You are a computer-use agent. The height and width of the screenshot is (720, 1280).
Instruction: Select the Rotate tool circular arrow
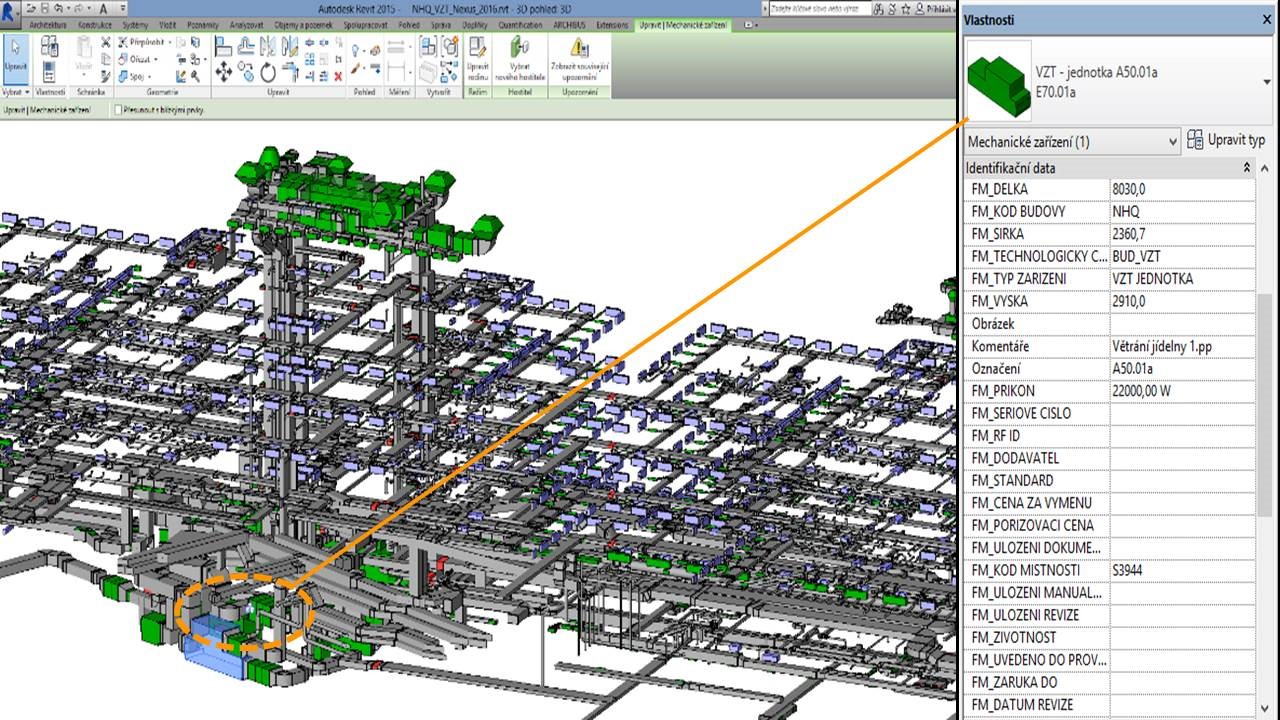(268, 72)
